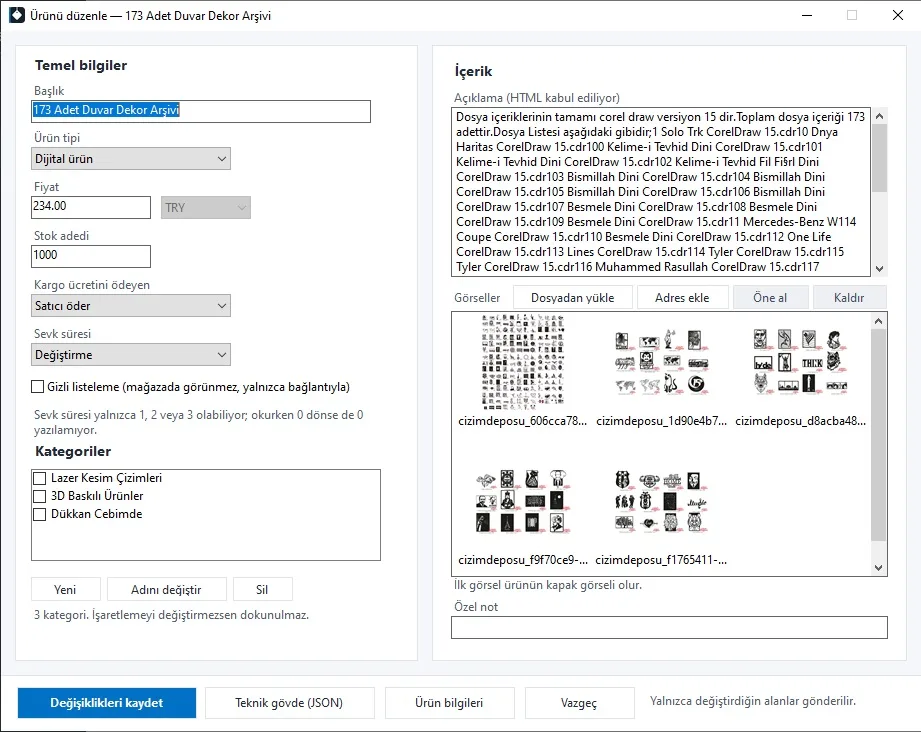Click the Özel not input field
Image resolution: width=921 pixels, height=732 pixels.
669,627
